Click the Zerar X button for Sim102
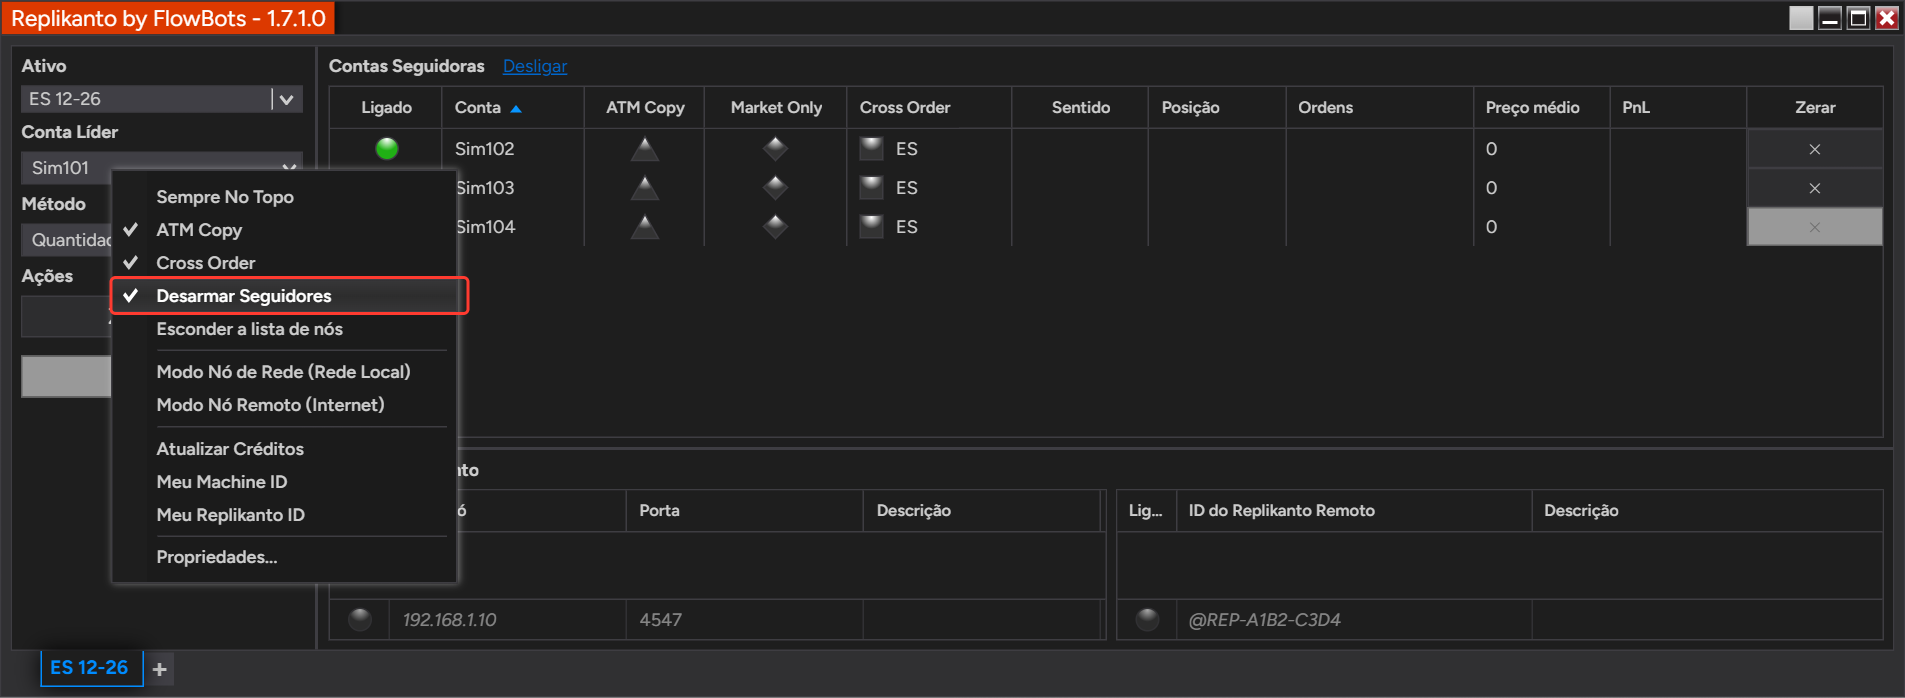Image resolution: width=1905 pixels, height=698 pixels. click(1814, 149)
